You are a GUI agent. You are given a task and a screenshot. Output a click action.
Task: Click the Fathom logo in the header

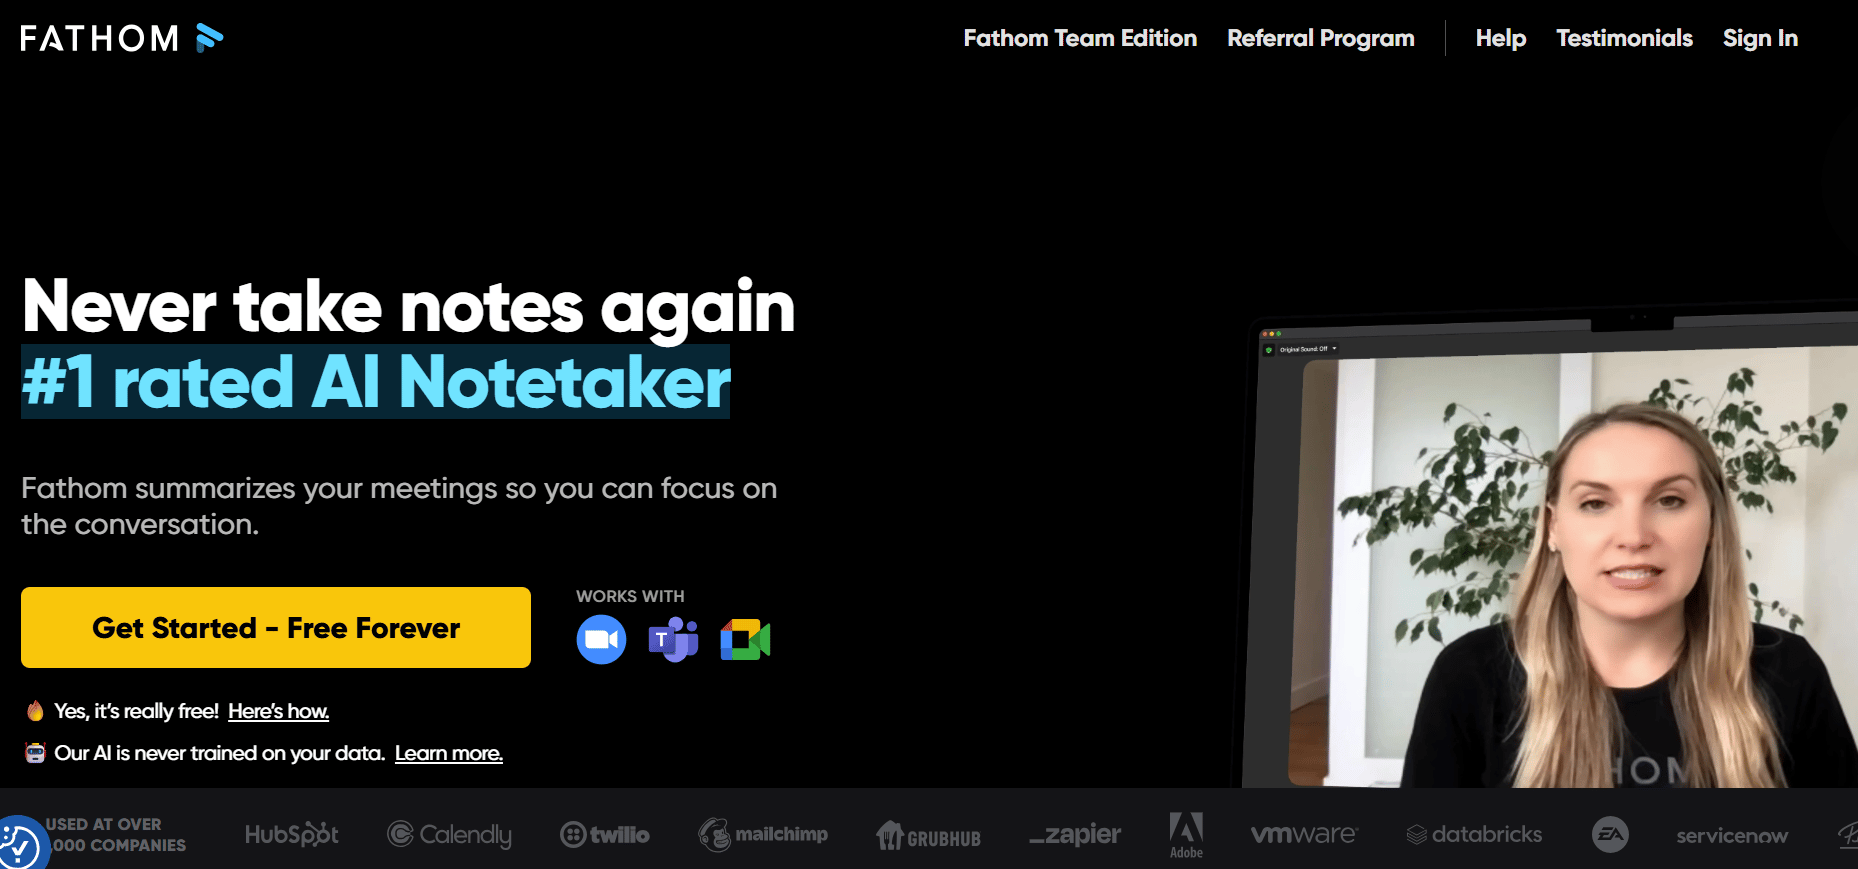[121, 38]
